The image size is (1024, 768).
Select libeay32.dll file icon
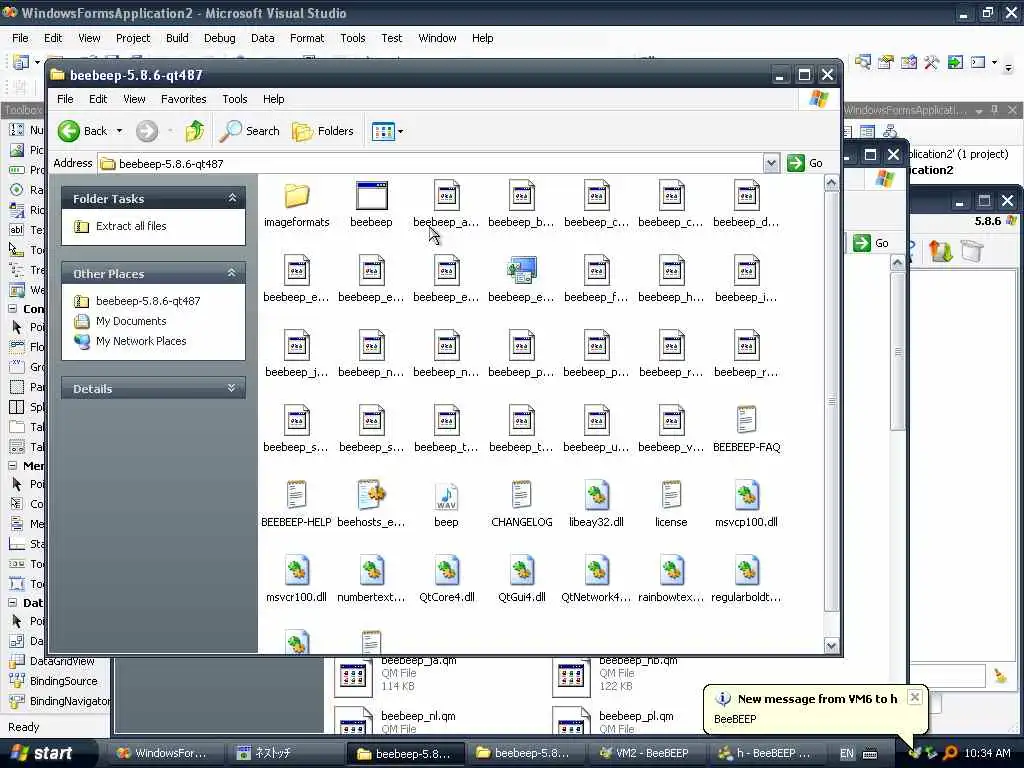pyautogui.click(x=596, y=495)
